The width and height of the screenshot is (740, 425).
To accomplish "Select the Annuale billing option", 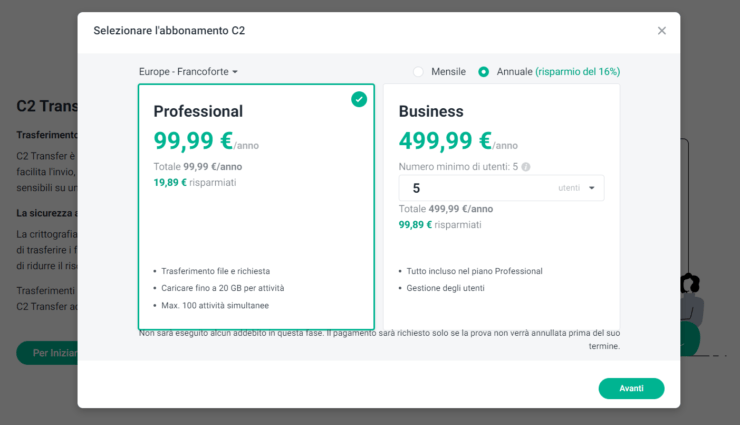I will pos(484,72).
